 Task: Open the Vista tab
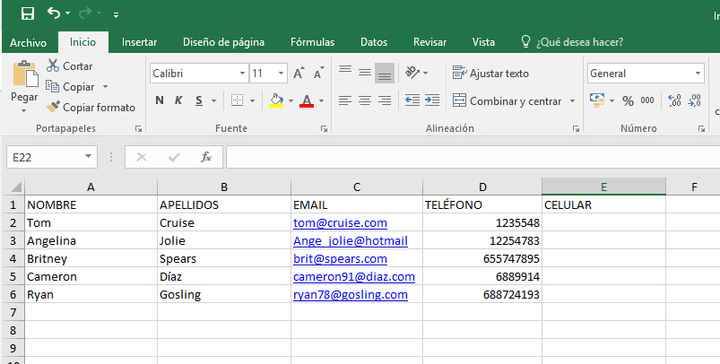pos(483,42)
